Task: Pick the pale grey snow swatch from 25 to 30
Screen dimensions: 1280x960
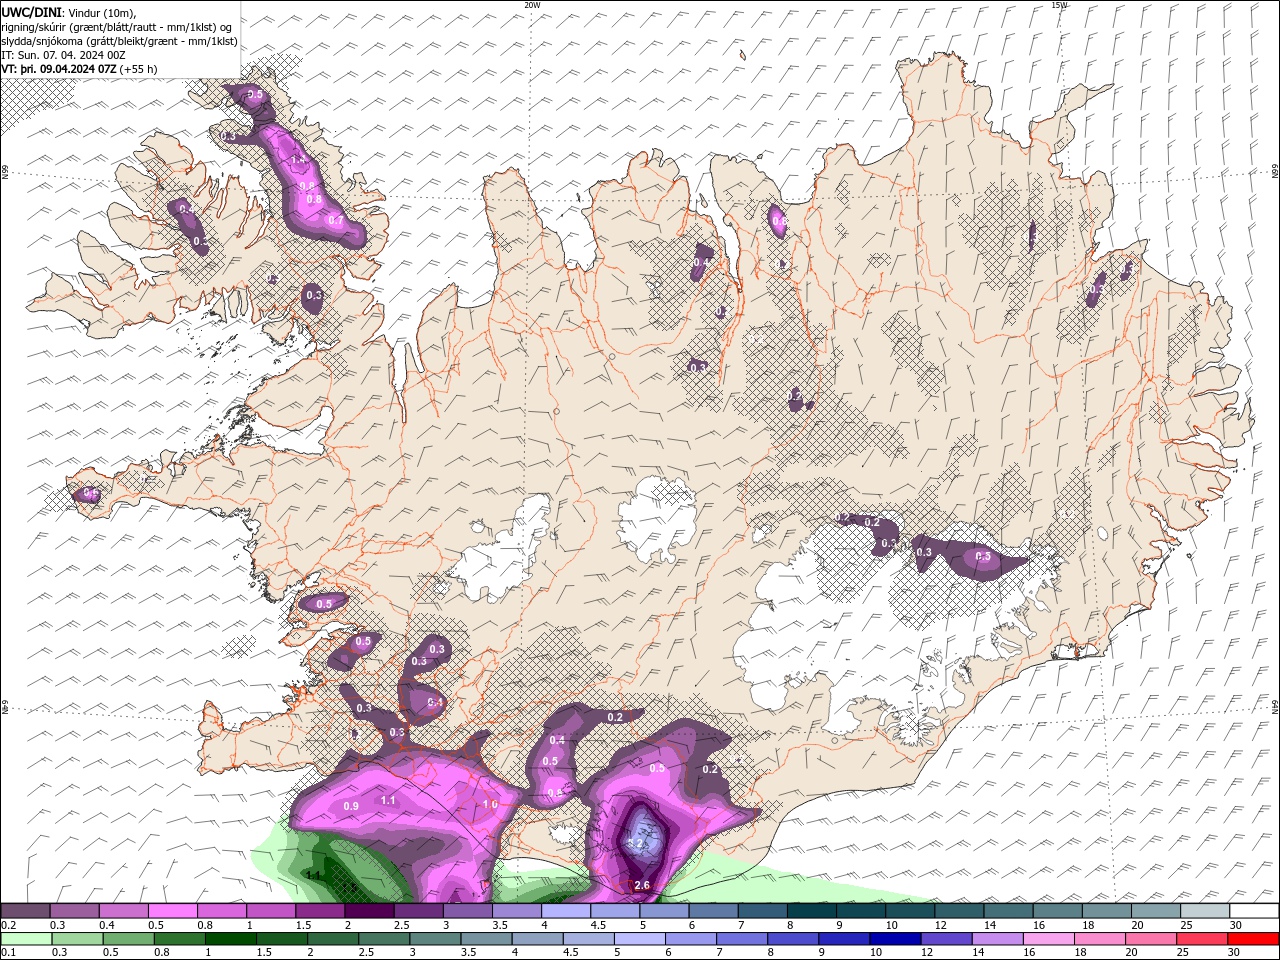Action: click(1204, 911)
